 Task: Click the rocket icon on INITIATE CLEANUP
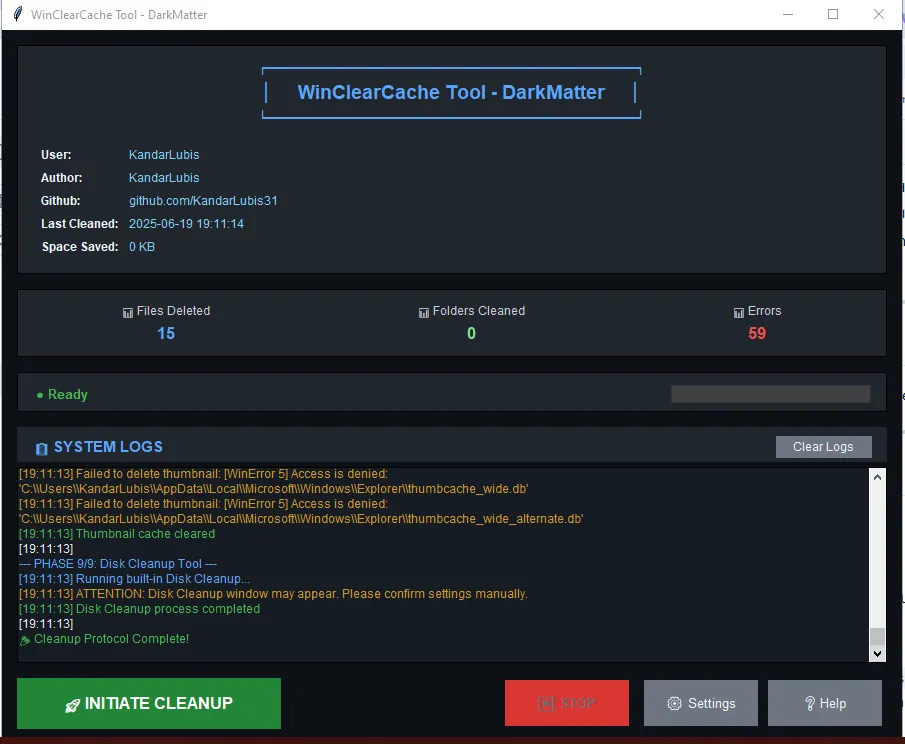click(x=74, y=703)
